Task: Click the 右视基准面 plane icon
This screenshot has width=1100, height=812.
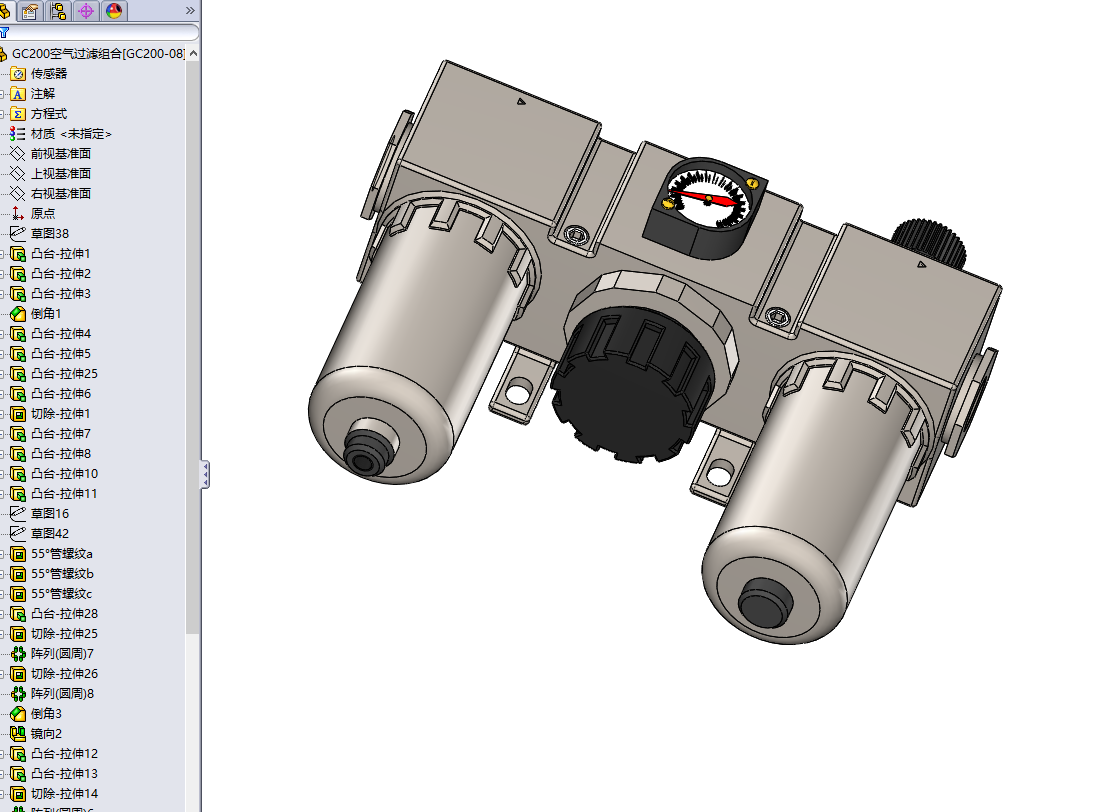Action: (18, 194)
